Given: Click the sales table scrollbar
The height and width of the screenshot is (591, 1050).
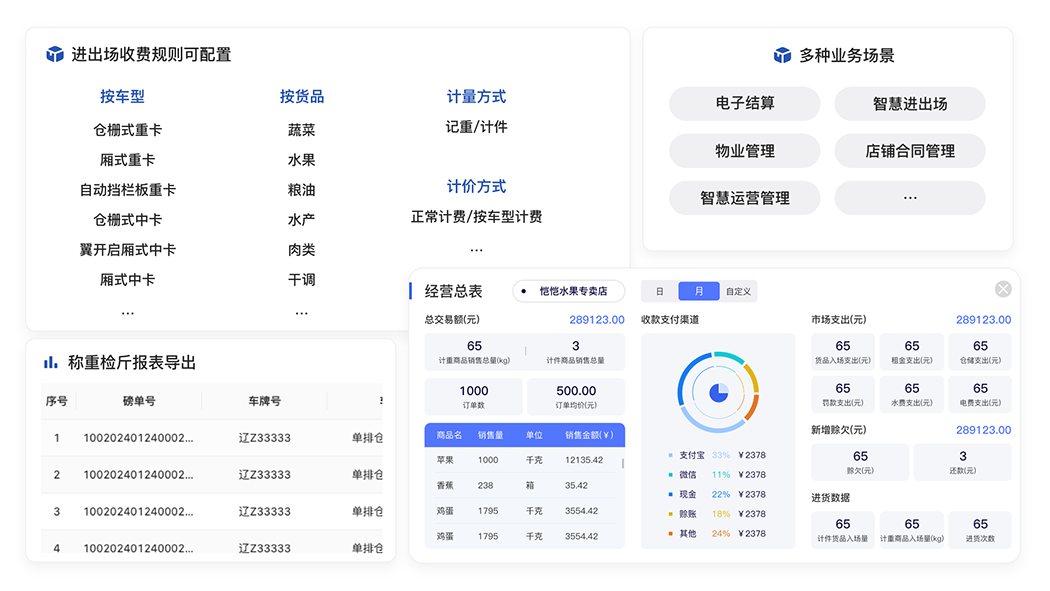Looking at the screenshot, I should pos(623,464).
